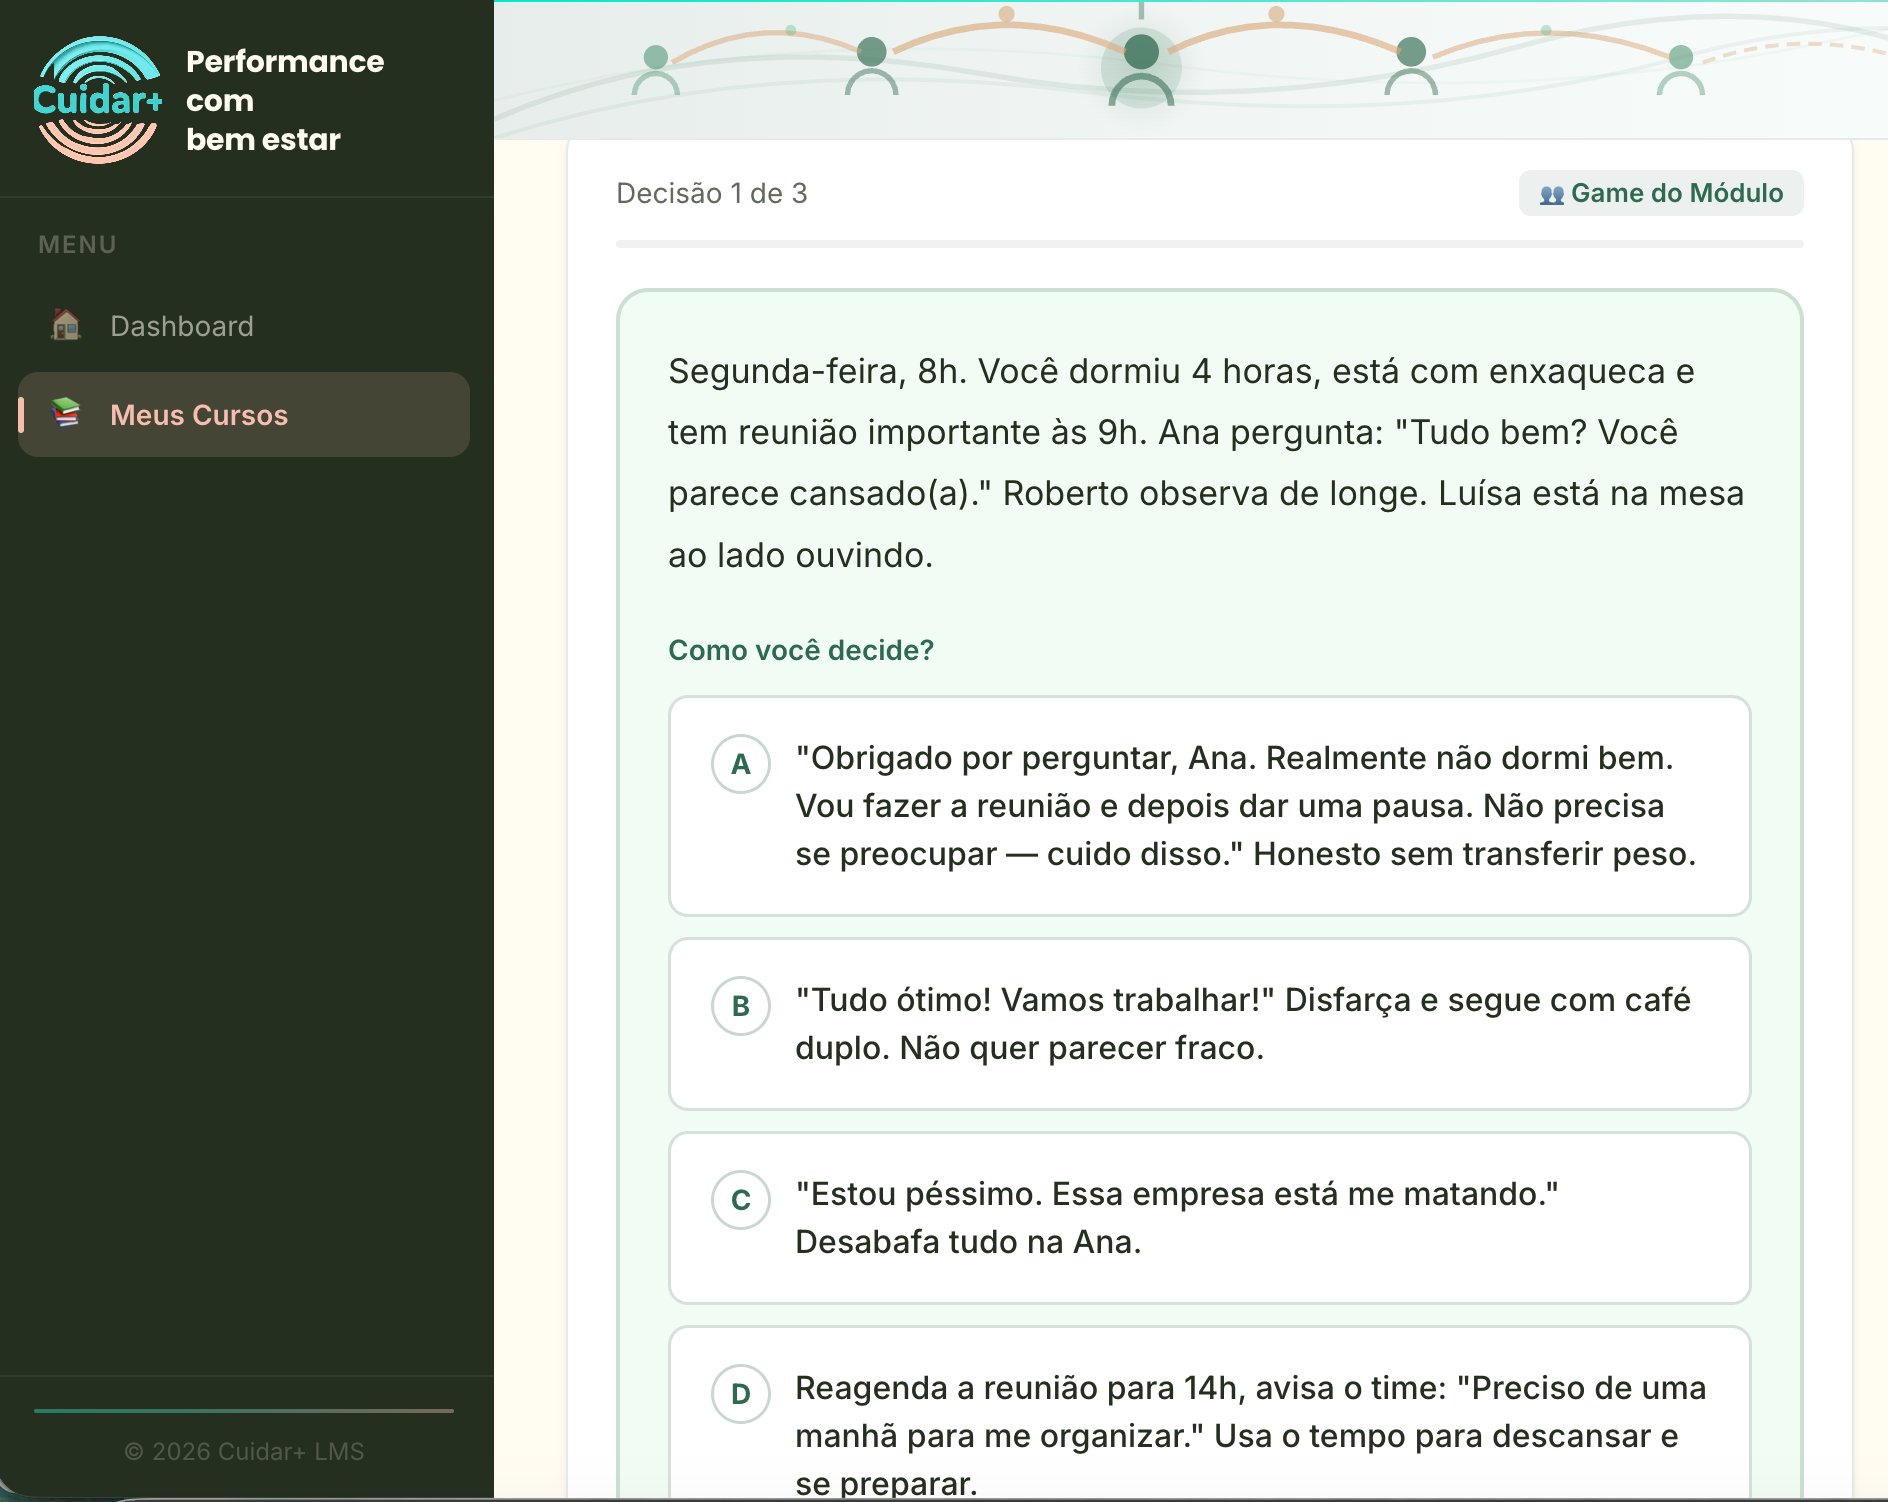This screenshot has height=1502, width=1888.
Task: Click people icon inside Game do Módulo badge
Action: (x=1551, y=194)
